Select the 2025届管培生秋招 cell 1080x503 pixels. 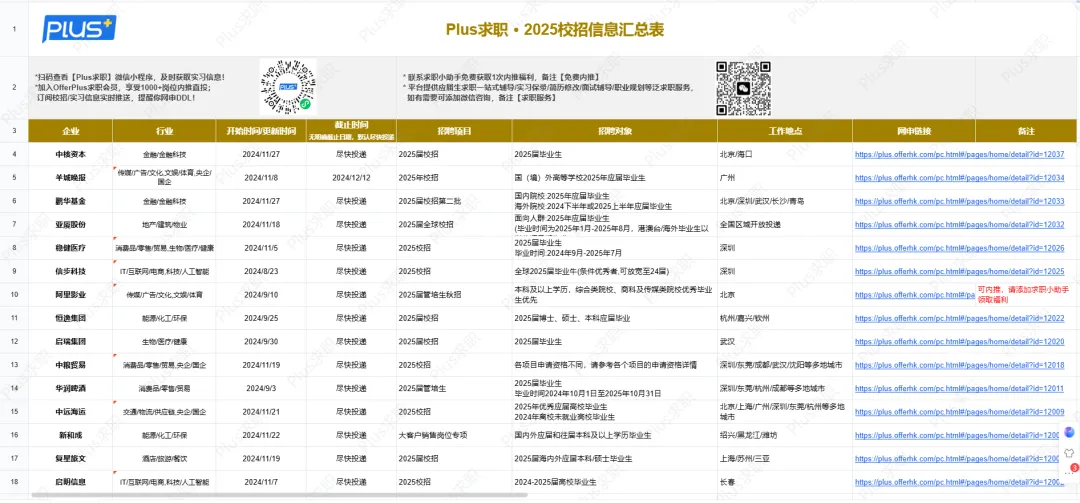coord(454,295)
